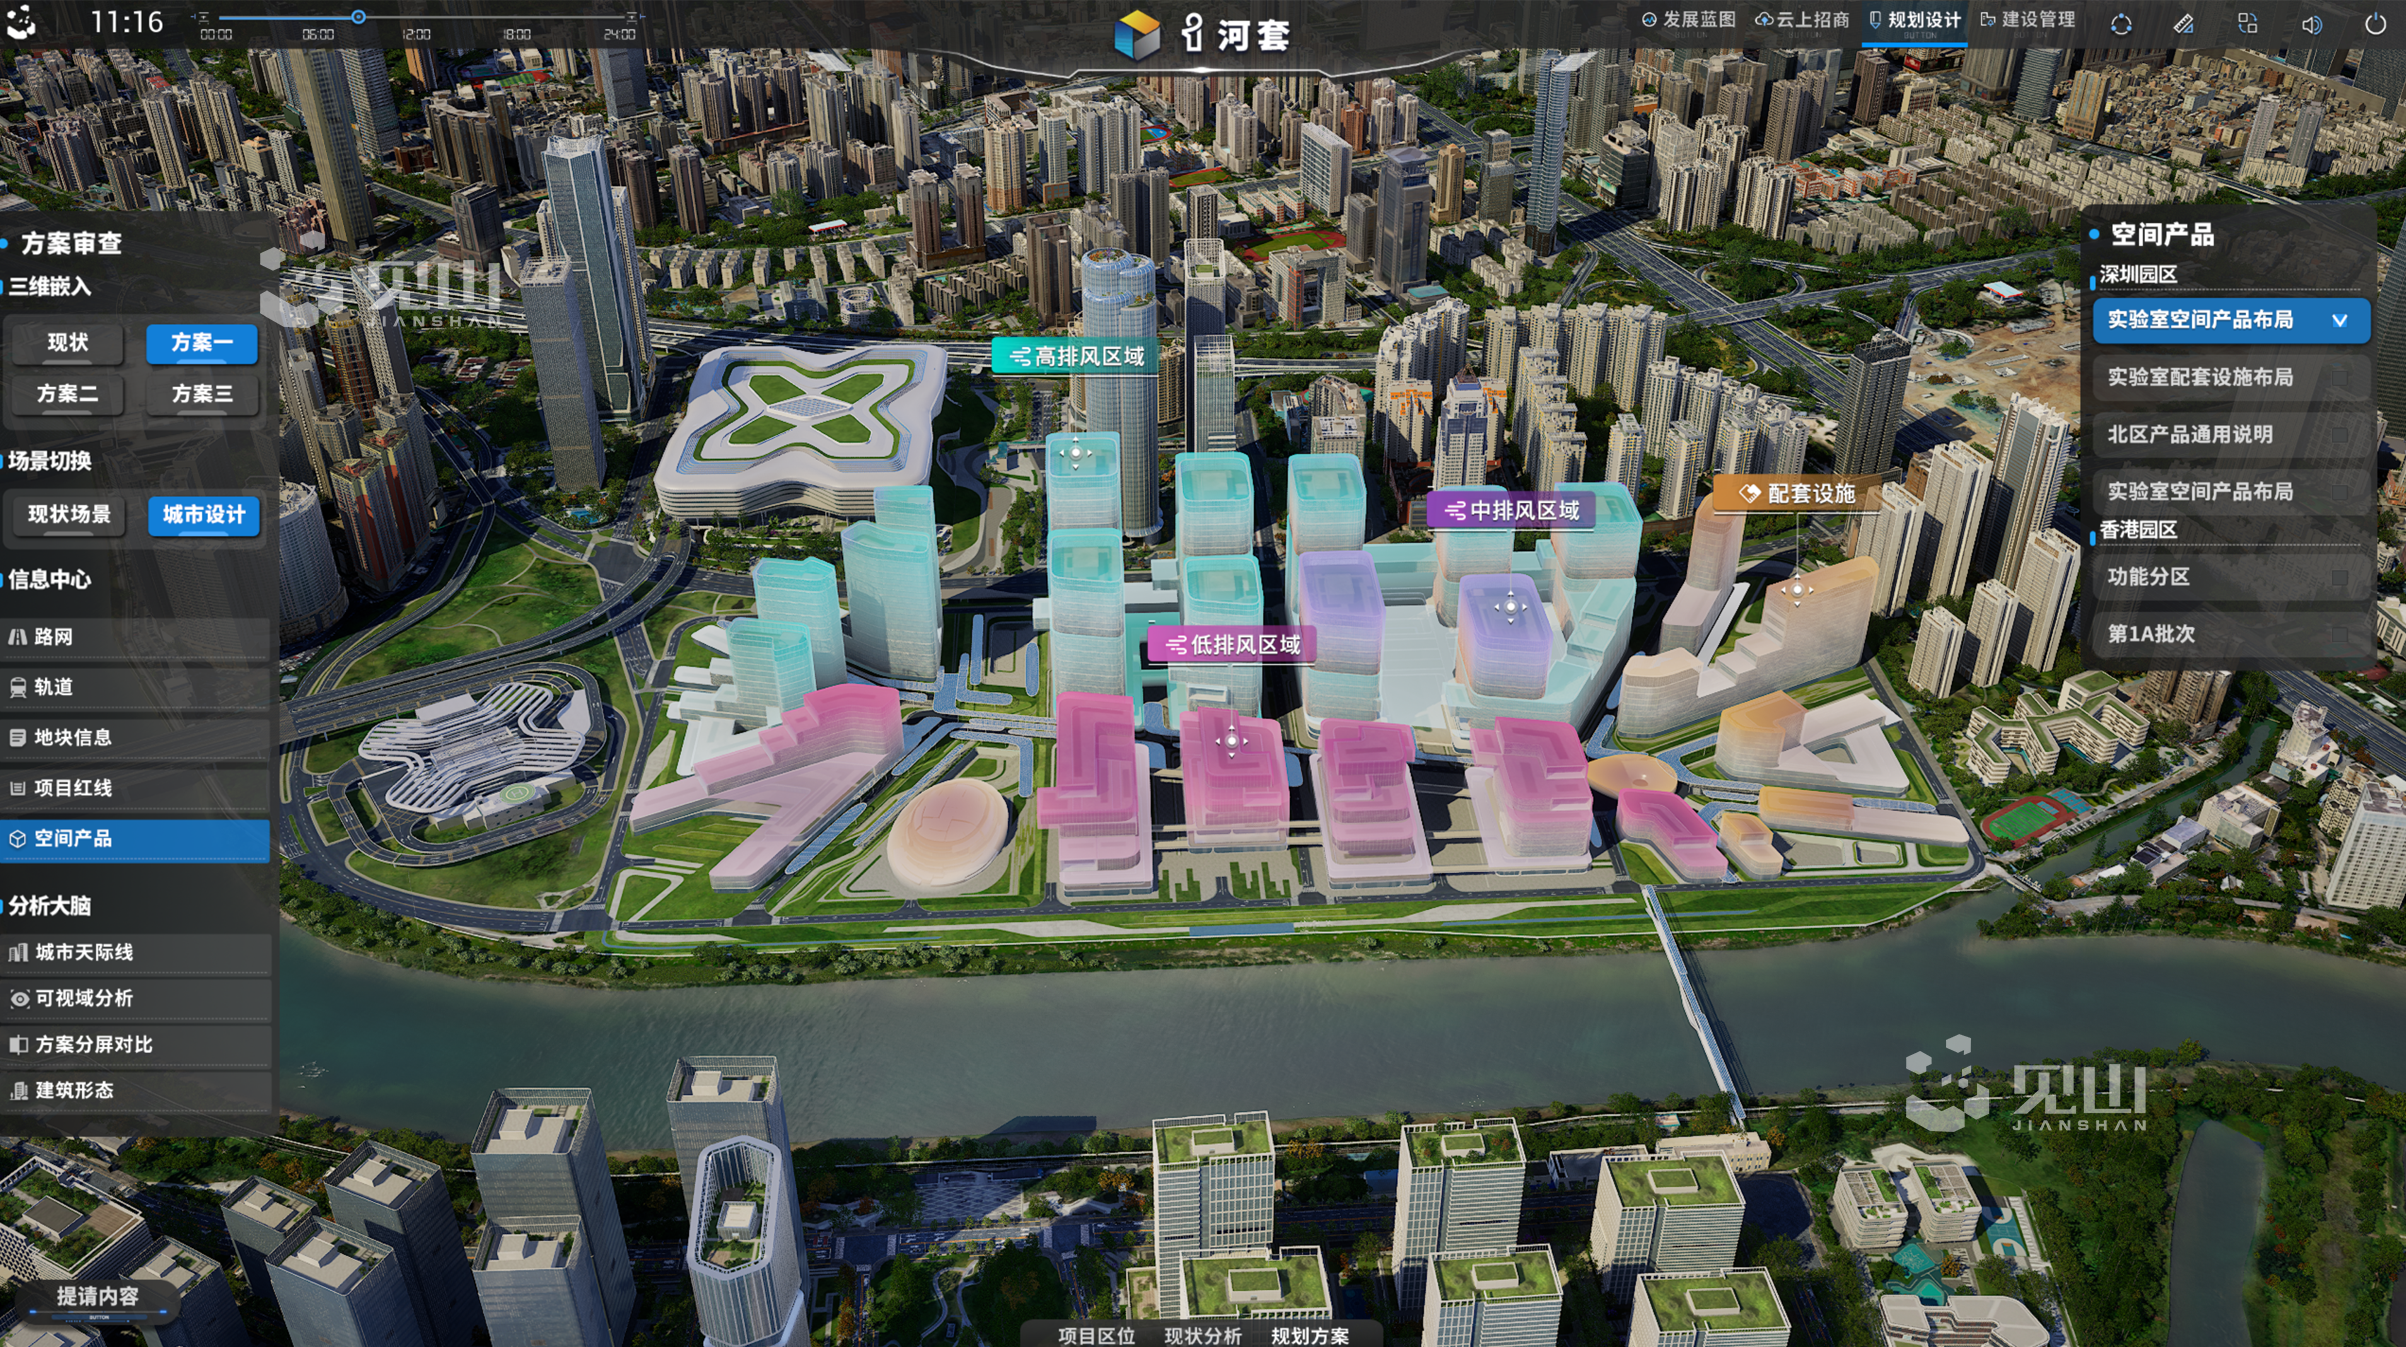Click marker icon under 配套设施 label
Screen dimensions: 2406x1347
click(x=1797, y=590)
